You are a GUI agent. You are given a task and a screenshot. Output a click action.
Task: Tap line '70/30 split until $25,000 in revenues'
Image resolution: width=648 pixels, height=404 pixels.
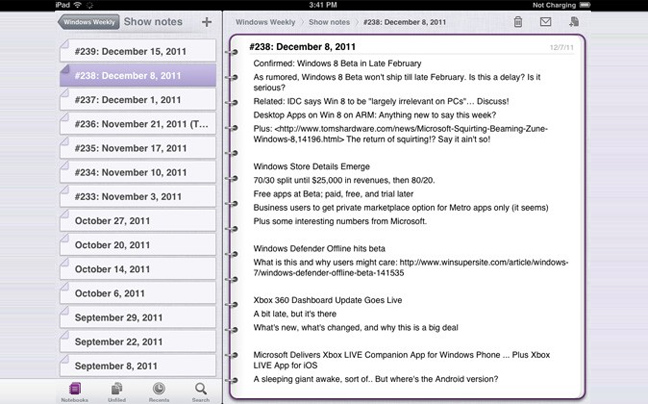[x=344, y=180]
